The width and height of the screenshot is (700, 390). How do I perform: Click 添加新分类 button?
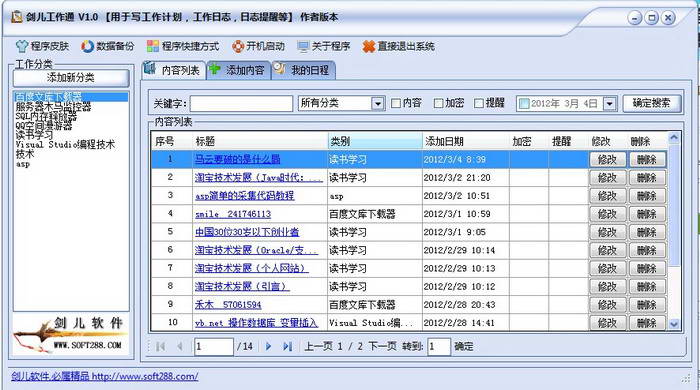[71, 78]
